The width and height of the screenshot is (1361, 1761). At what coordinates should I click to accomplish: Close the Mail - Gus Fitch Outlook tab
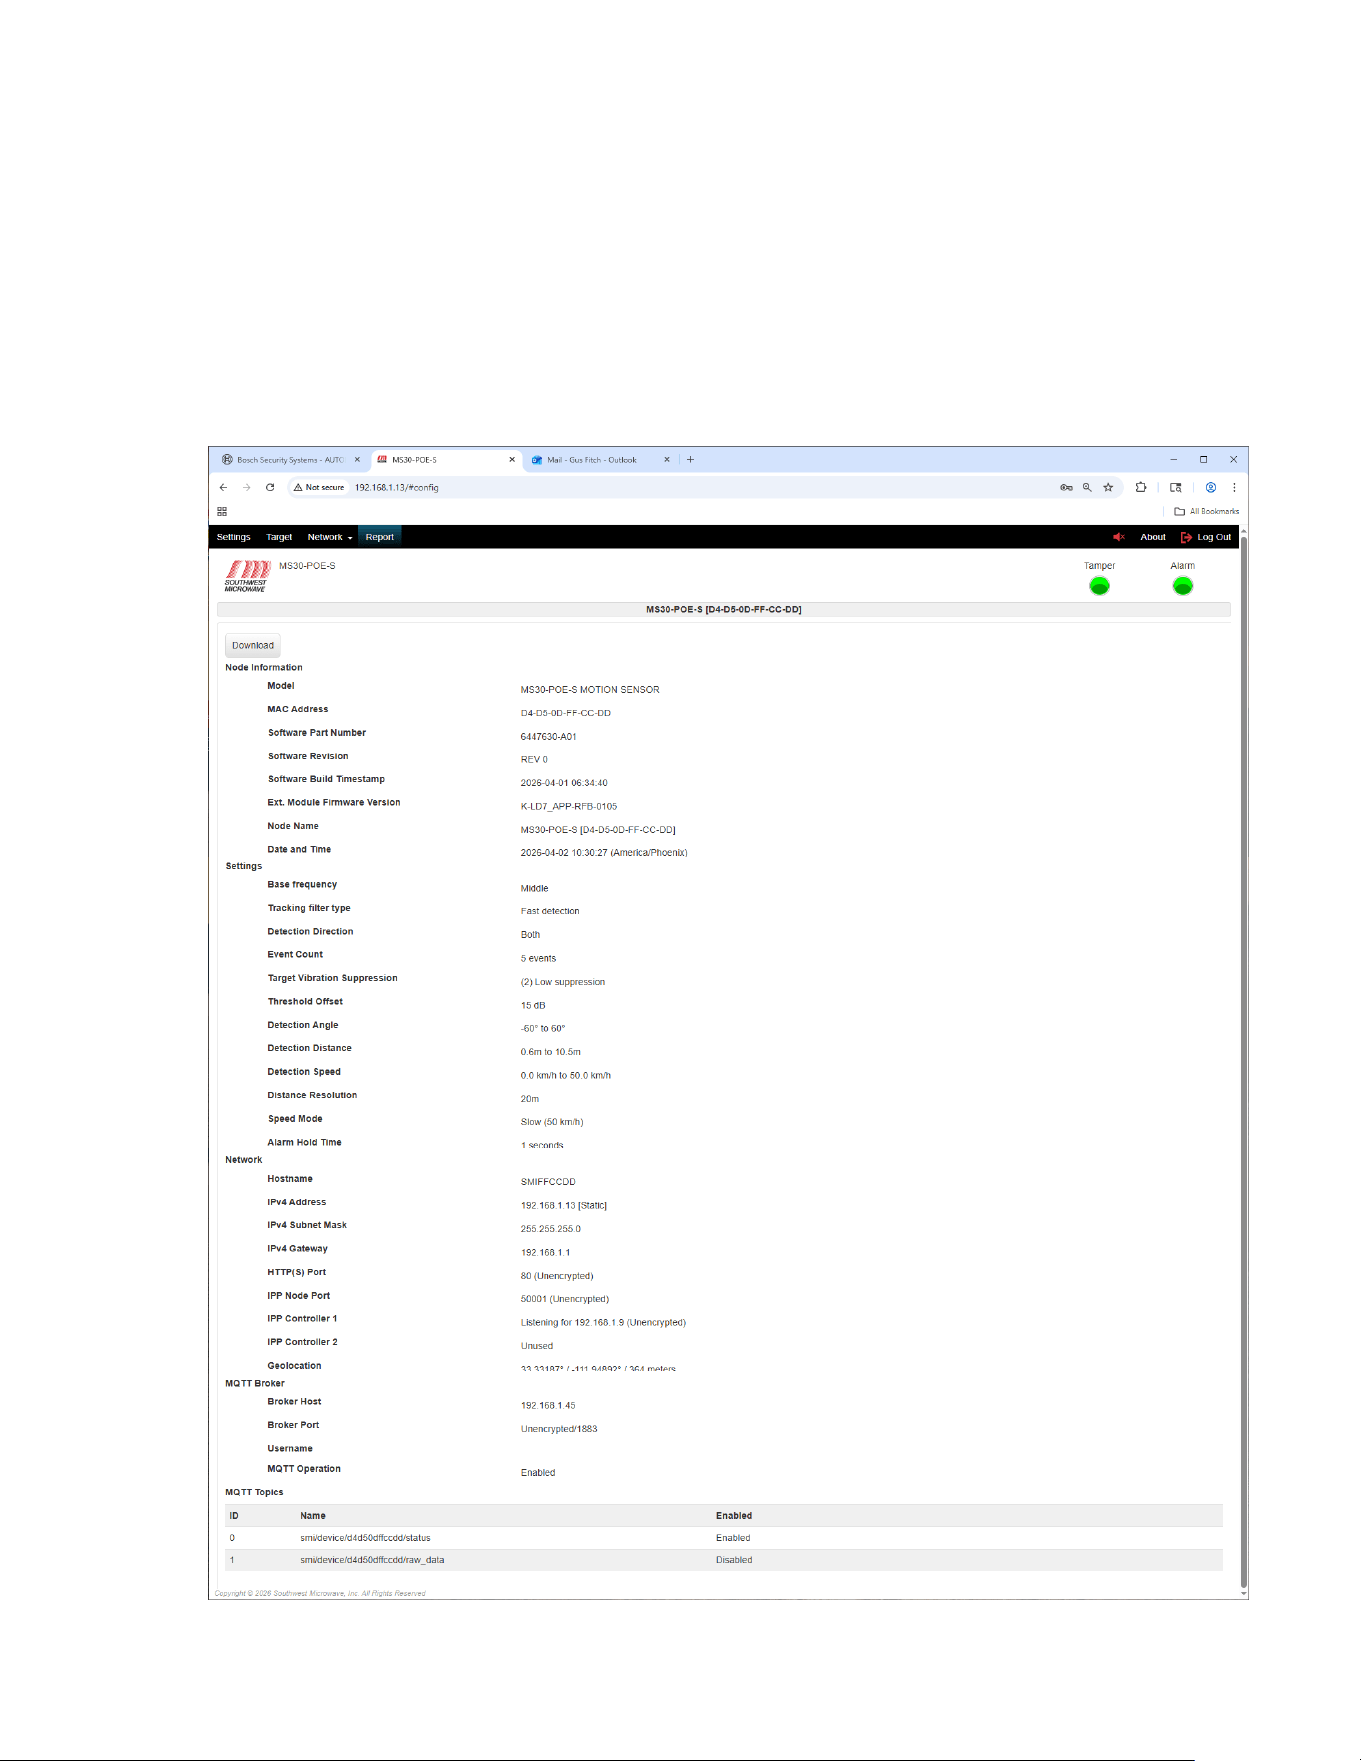click(x=667, y=460)
